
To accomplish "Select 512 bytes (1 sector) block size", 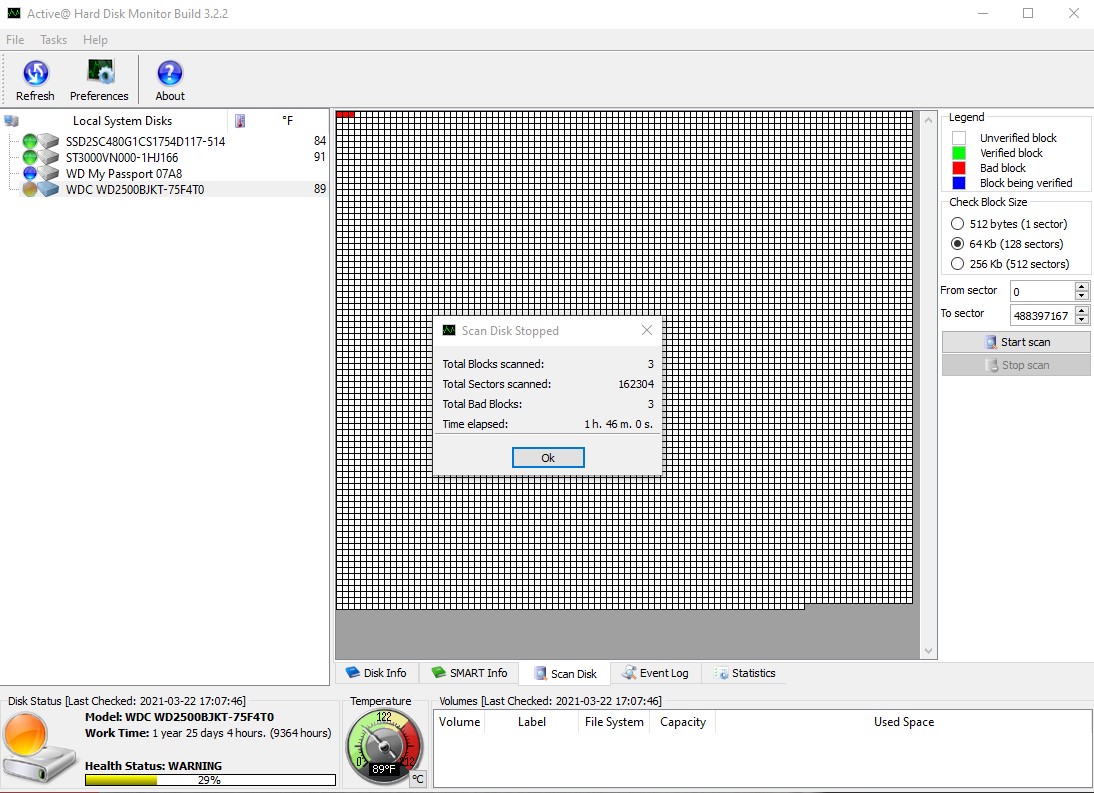I will tap(958, 224).
